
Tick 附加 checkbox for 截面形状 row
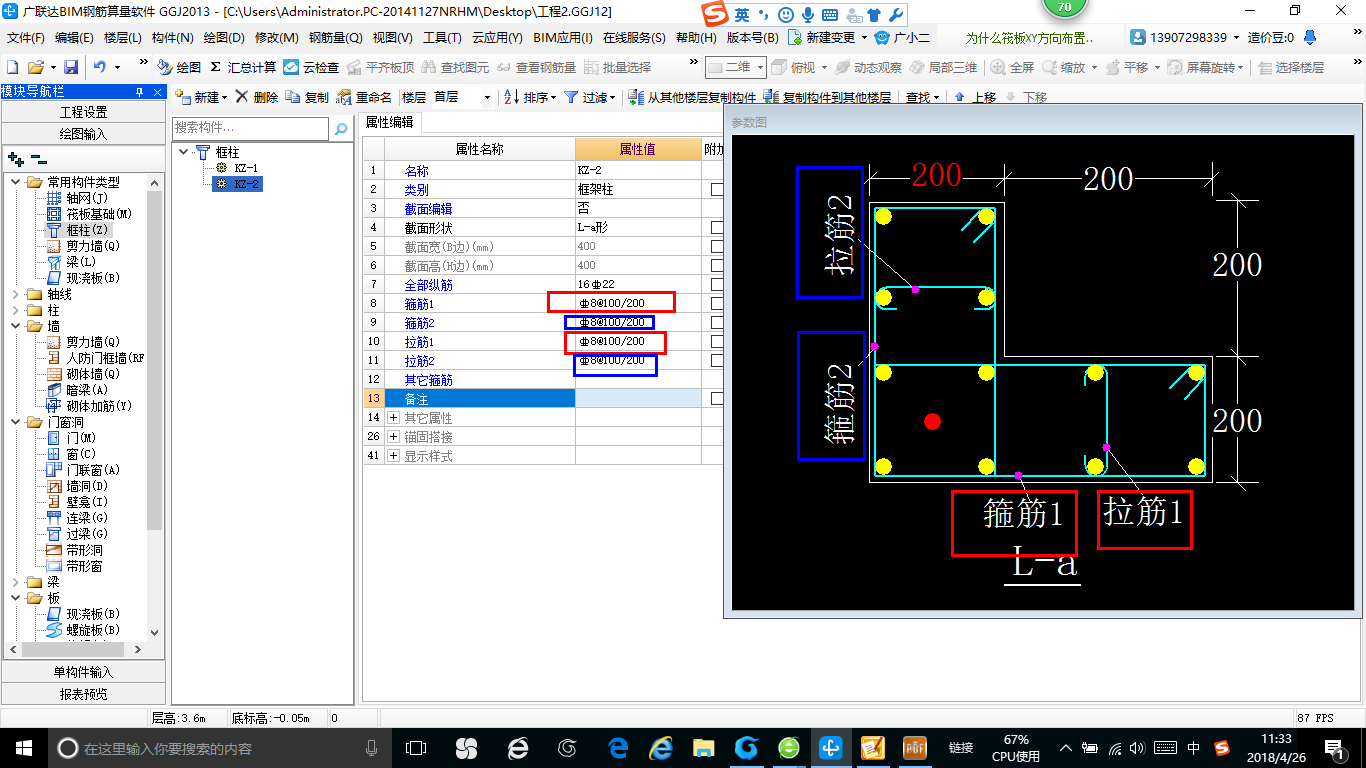coord(717,227)
